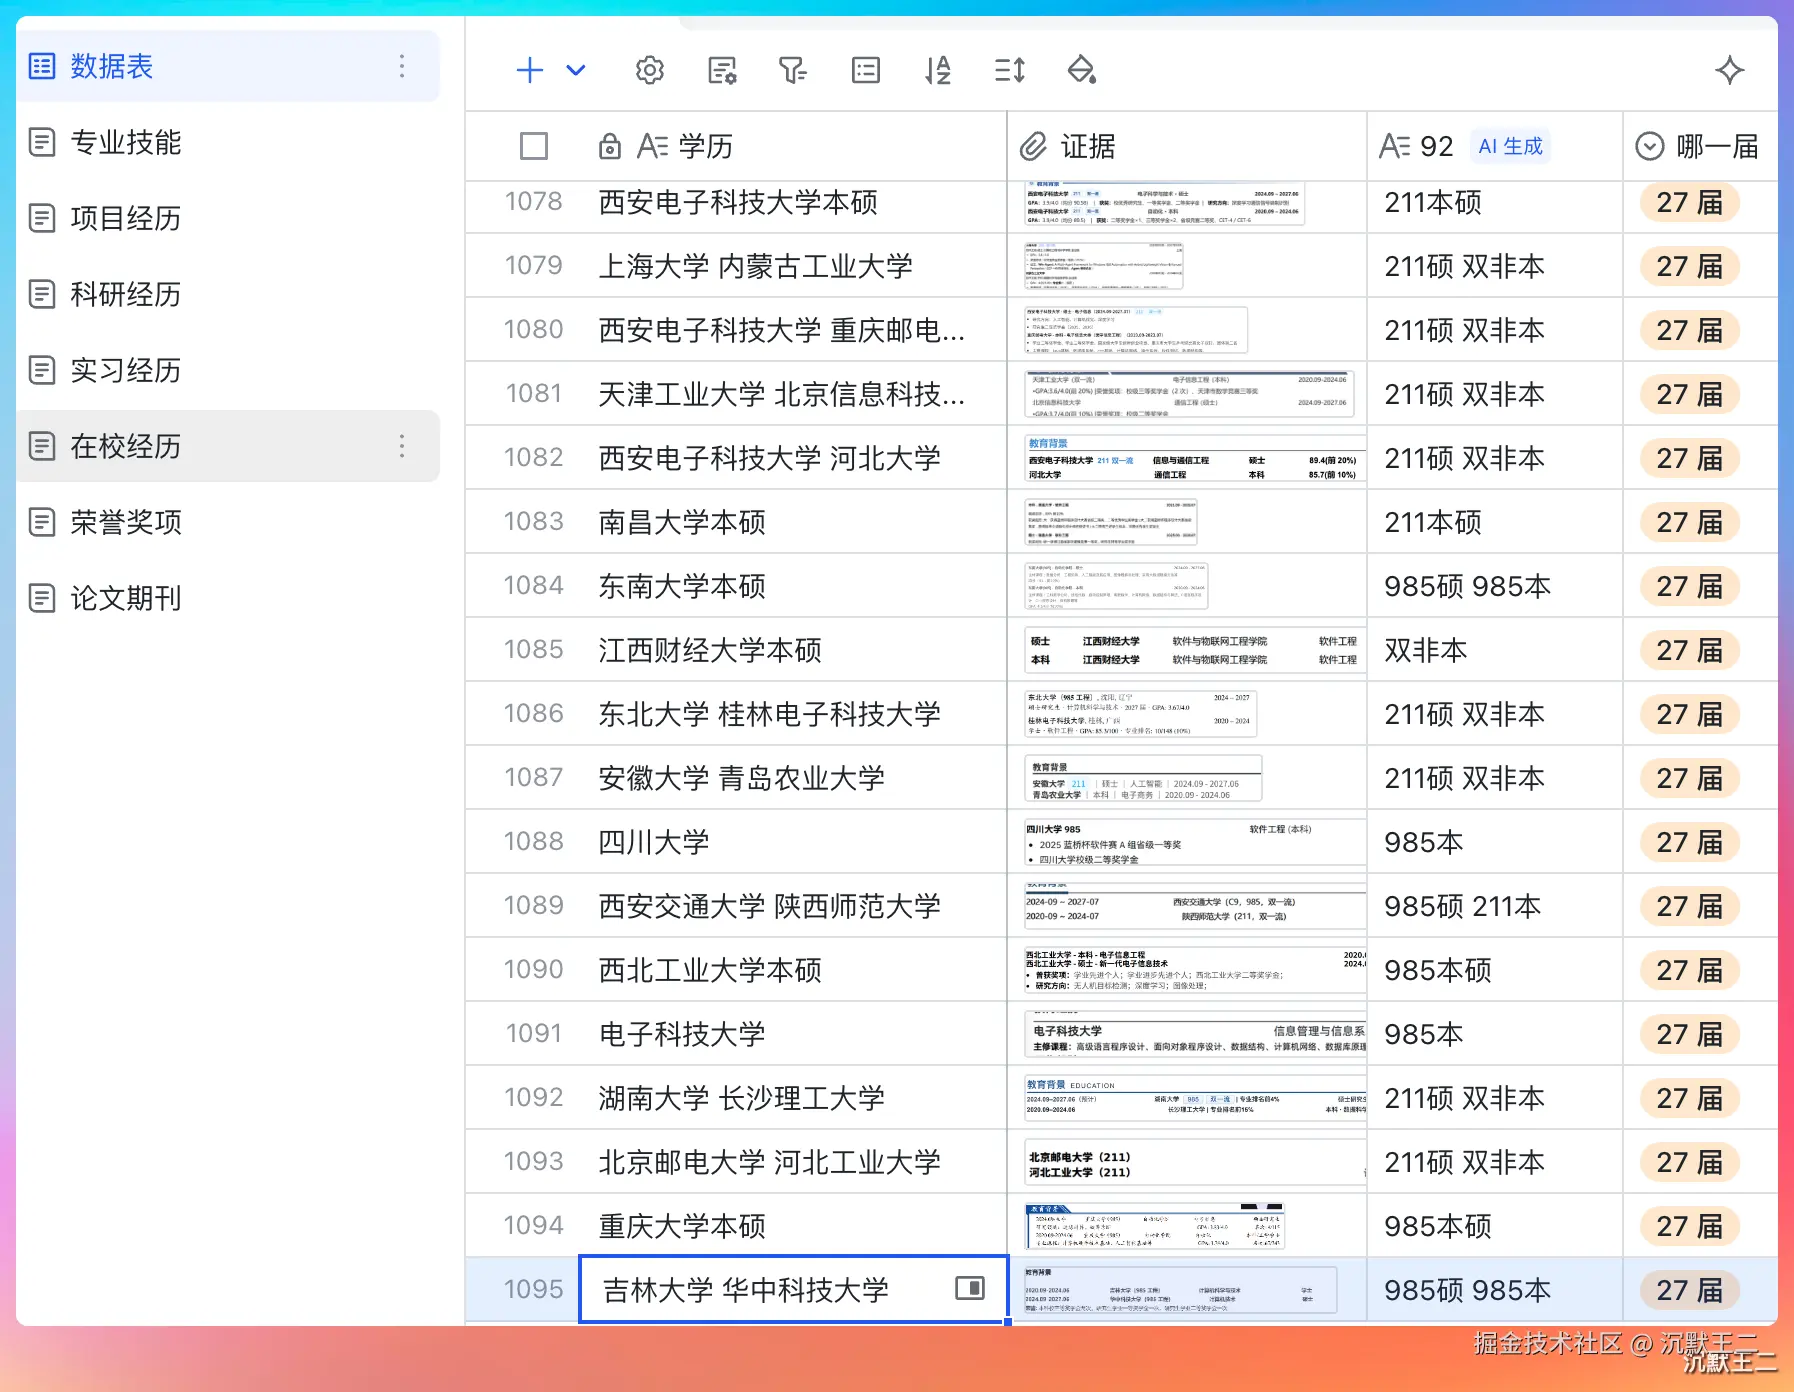The width and height of the screenshot is (1794, 1392).
Task: Open the sort A-Z icon
Action: click(x=938, y=70)
